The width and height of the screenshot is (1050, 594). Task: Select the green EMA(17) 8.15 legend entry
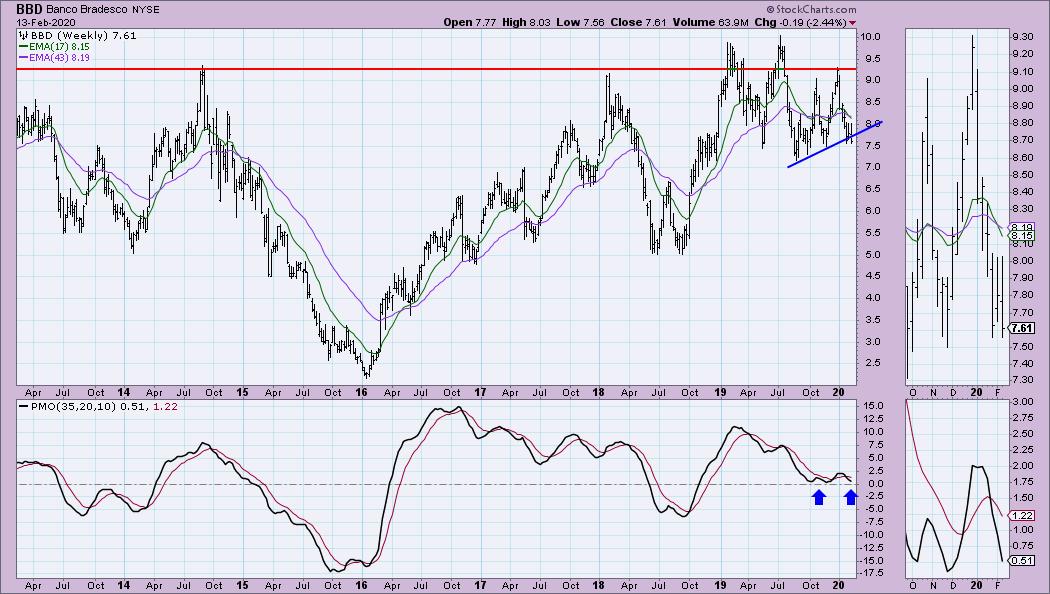click(x=59, y=47)
